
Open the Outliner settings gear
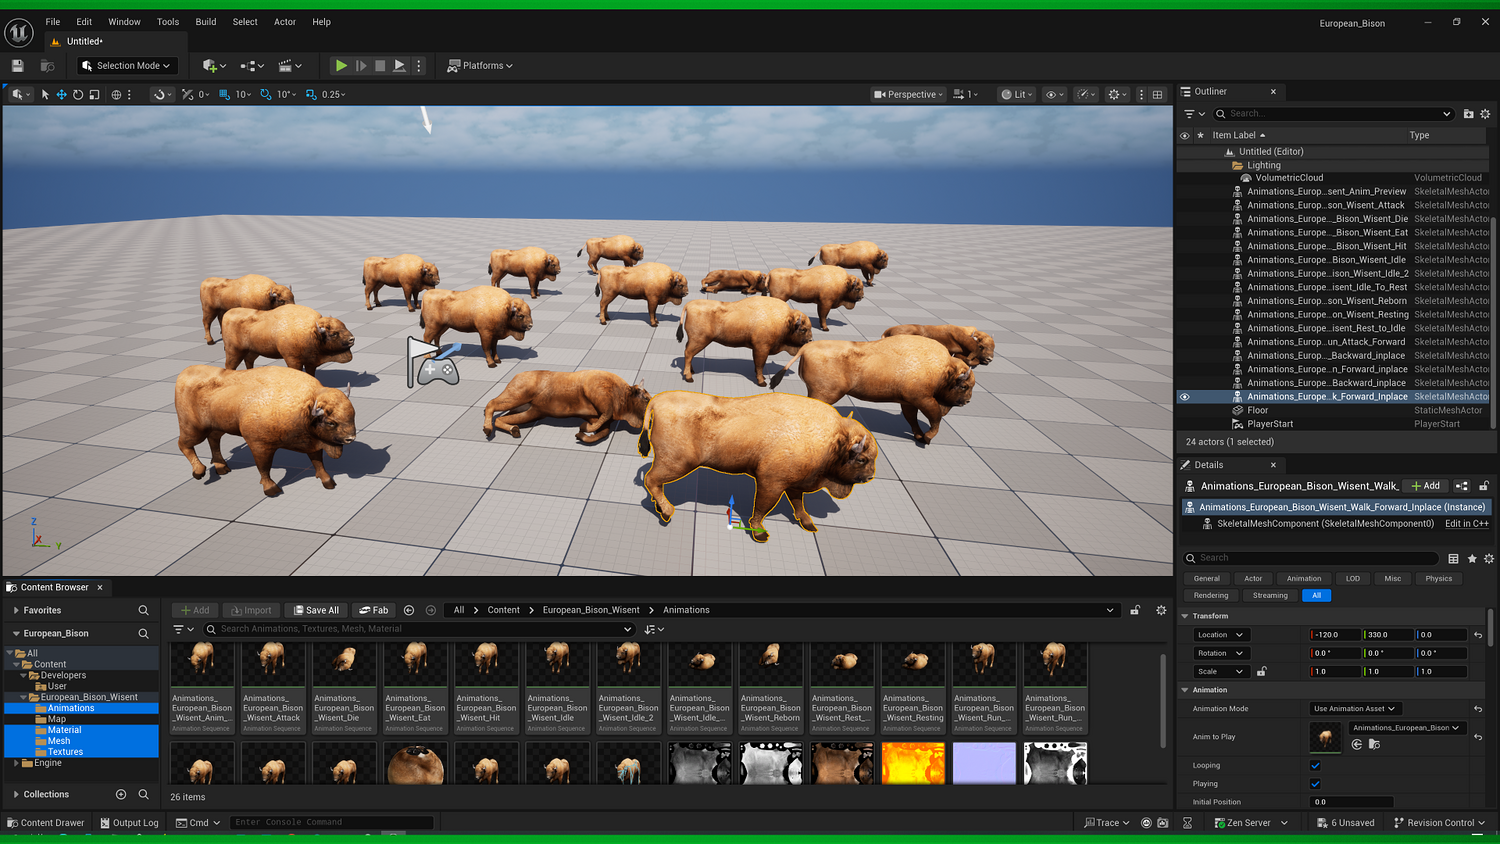(x=1485, y=114)
